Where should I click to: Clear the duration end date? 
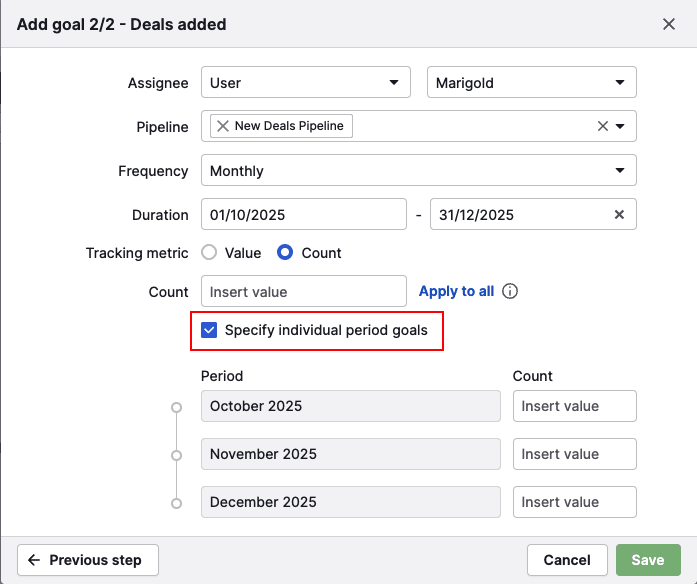[619, 214]
